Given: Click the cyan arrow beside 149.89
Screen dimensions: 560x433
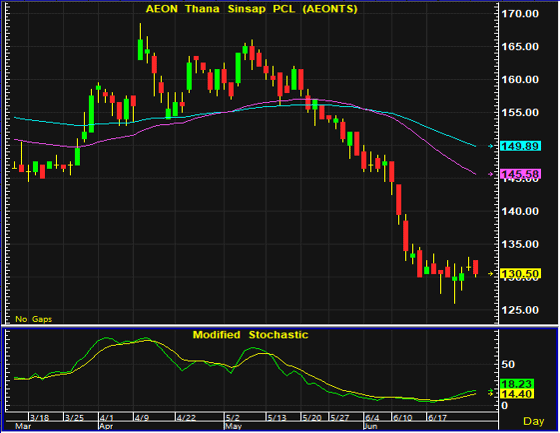Looking at the screenshot, I should click(491, 146).
